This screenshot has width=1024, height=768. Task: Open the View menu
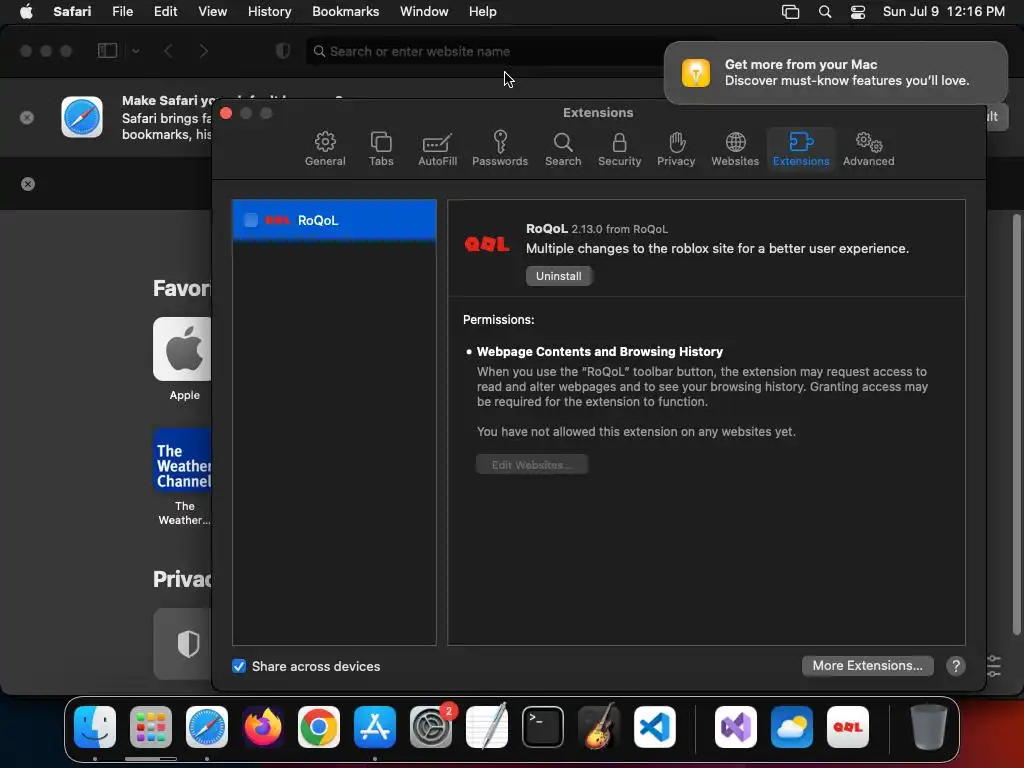pyautogui.click(x=212, y=11)
